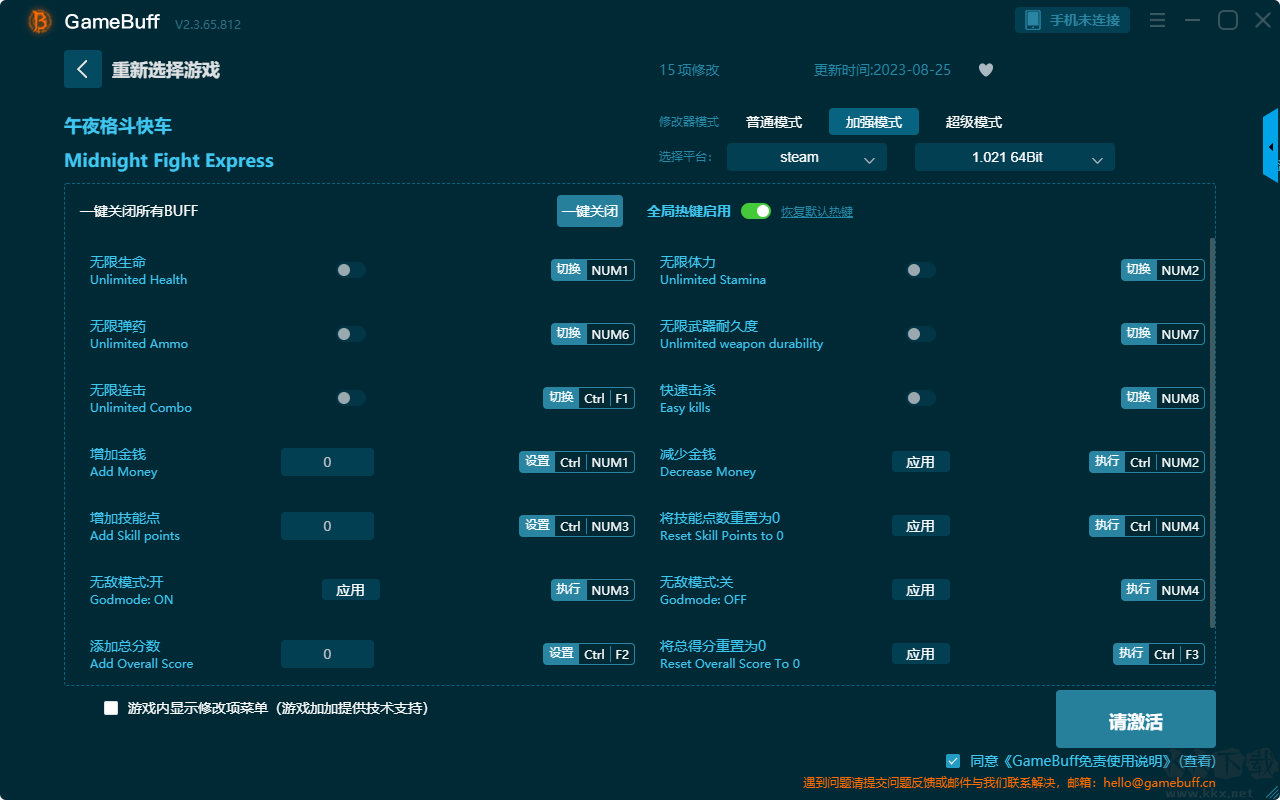Click the heart favorite icon

986,70
